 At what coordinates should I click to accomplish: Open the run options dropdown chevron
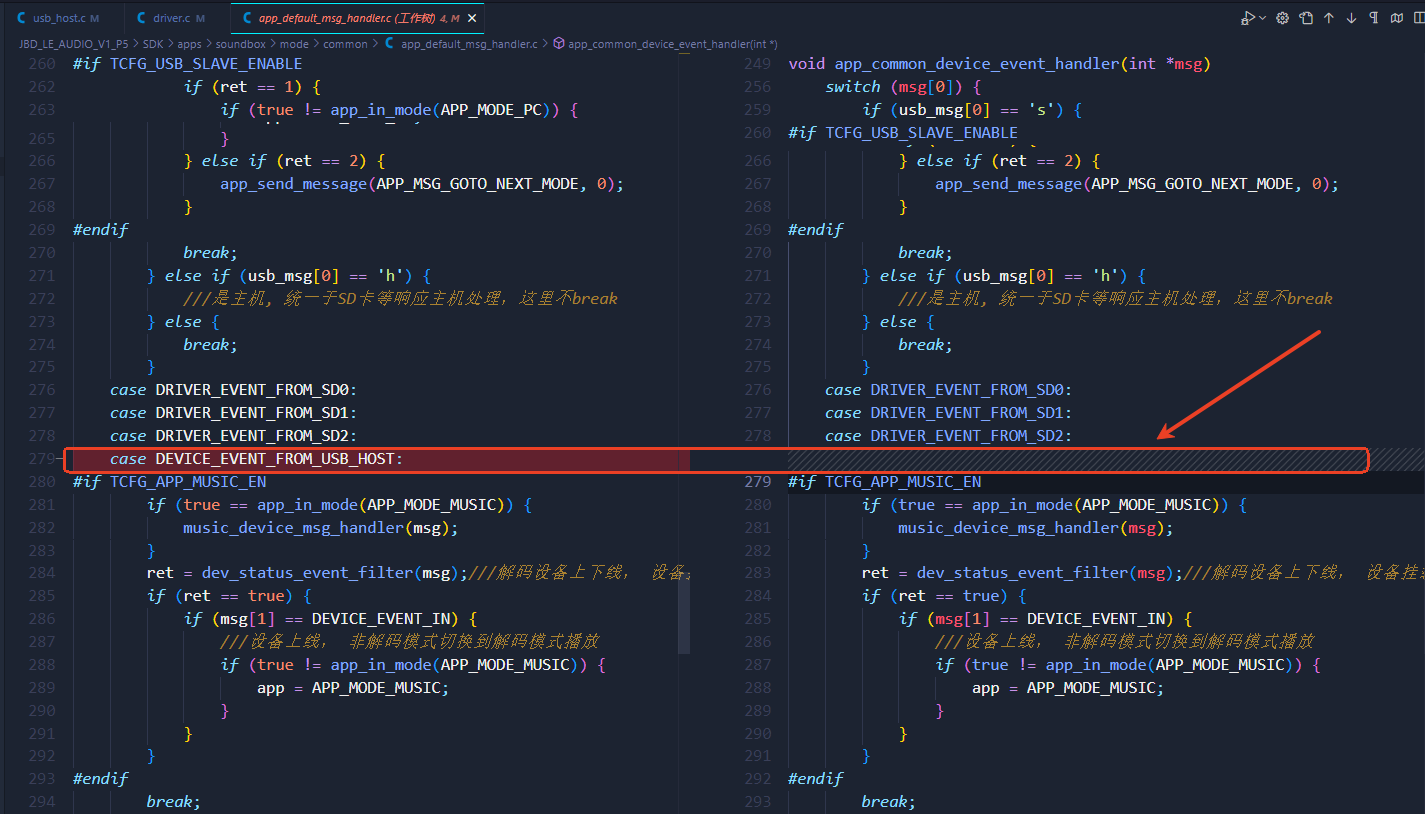[1262, 18]
